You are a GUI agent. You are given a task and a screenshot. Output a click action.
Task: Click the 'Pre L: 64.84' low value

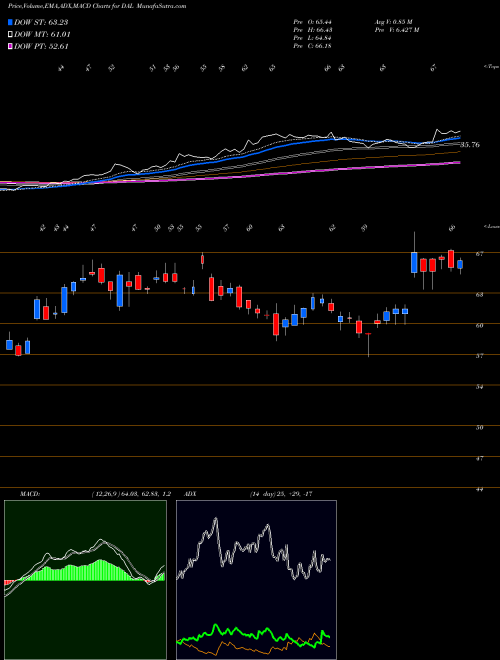(x=312, y=38)
